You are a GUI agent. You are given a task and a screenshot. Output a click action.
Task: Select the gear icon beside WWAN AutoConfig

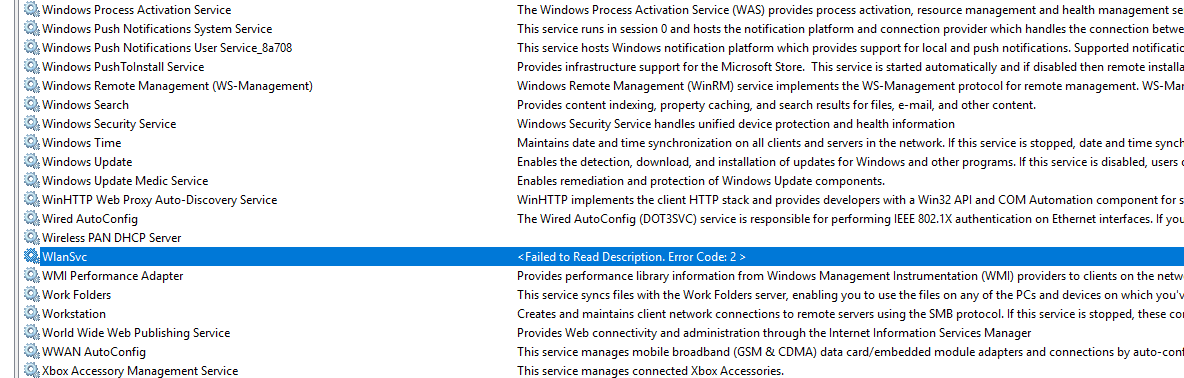[31, 352]
